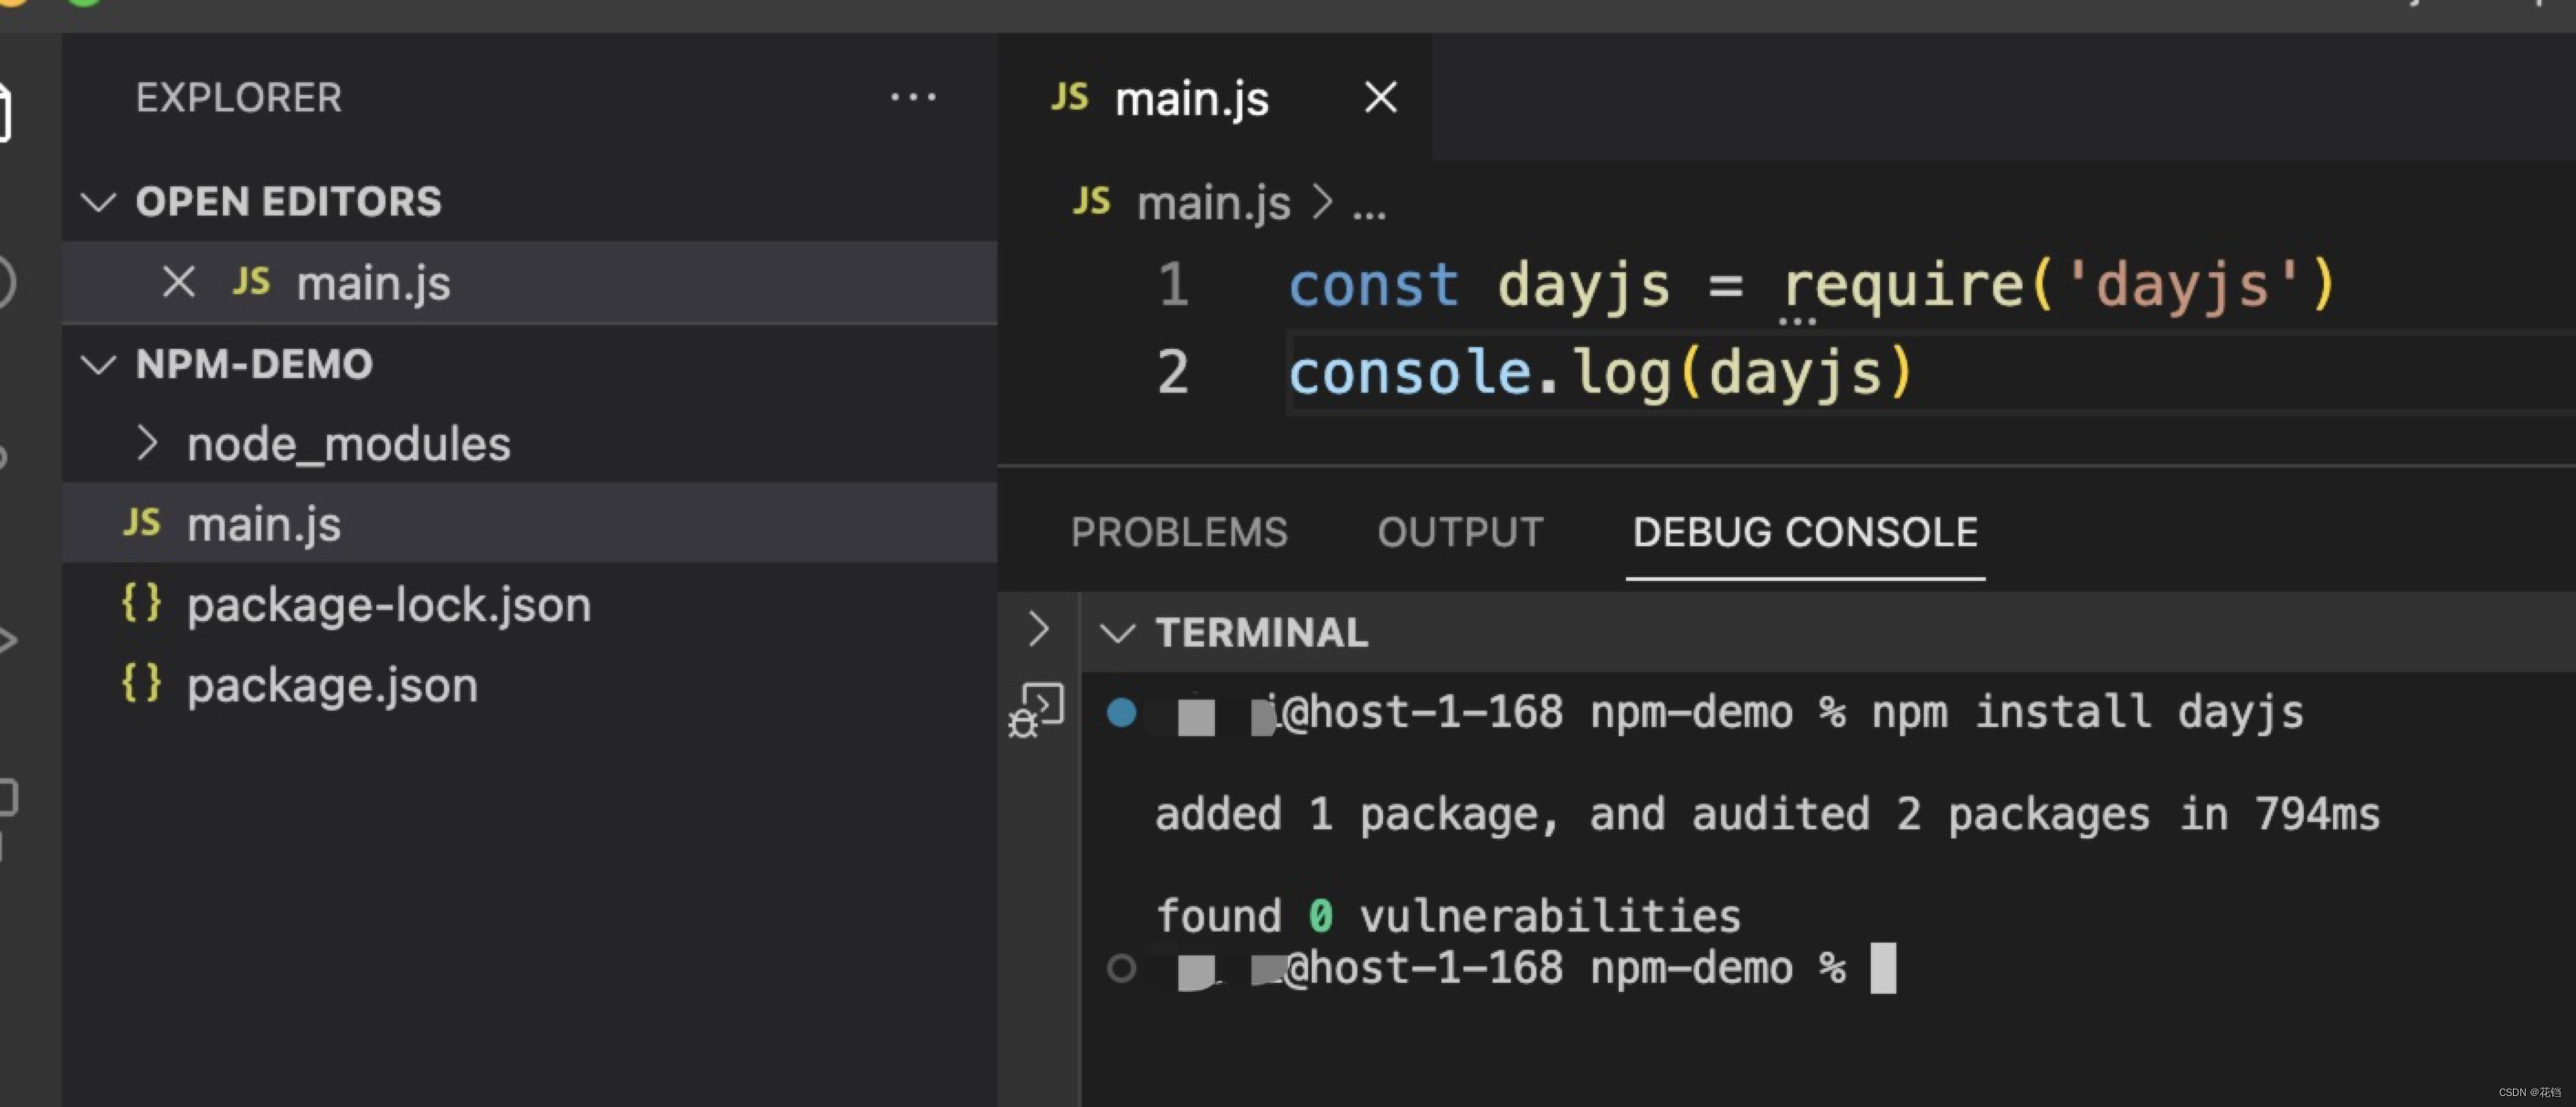Click the hollow status circle at last prompt
This screenshot has width=2576, height=1107.
[x=1122, y=968]
